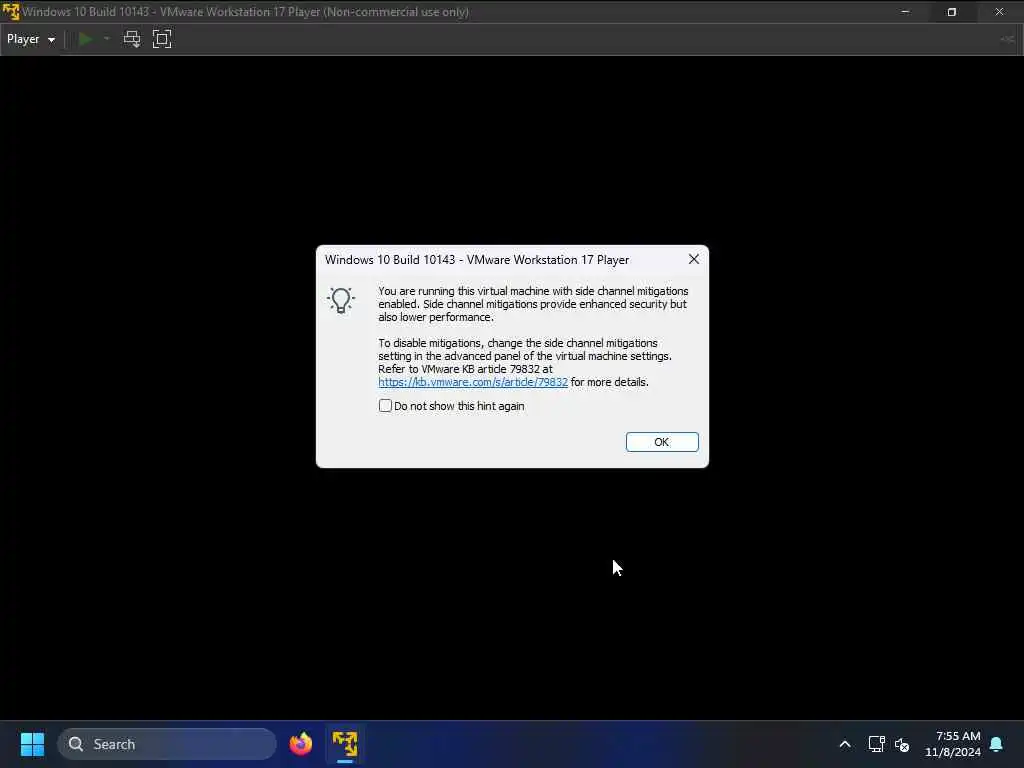Launch Firefox from the taskbar
The width and height of the screenshot is (1024, 768).
(x=301, y=744)
